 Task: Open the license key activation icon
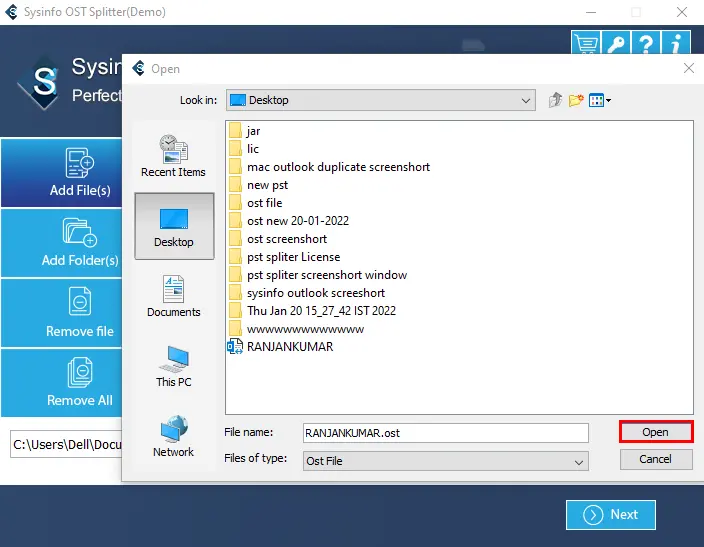coord(616,43)
